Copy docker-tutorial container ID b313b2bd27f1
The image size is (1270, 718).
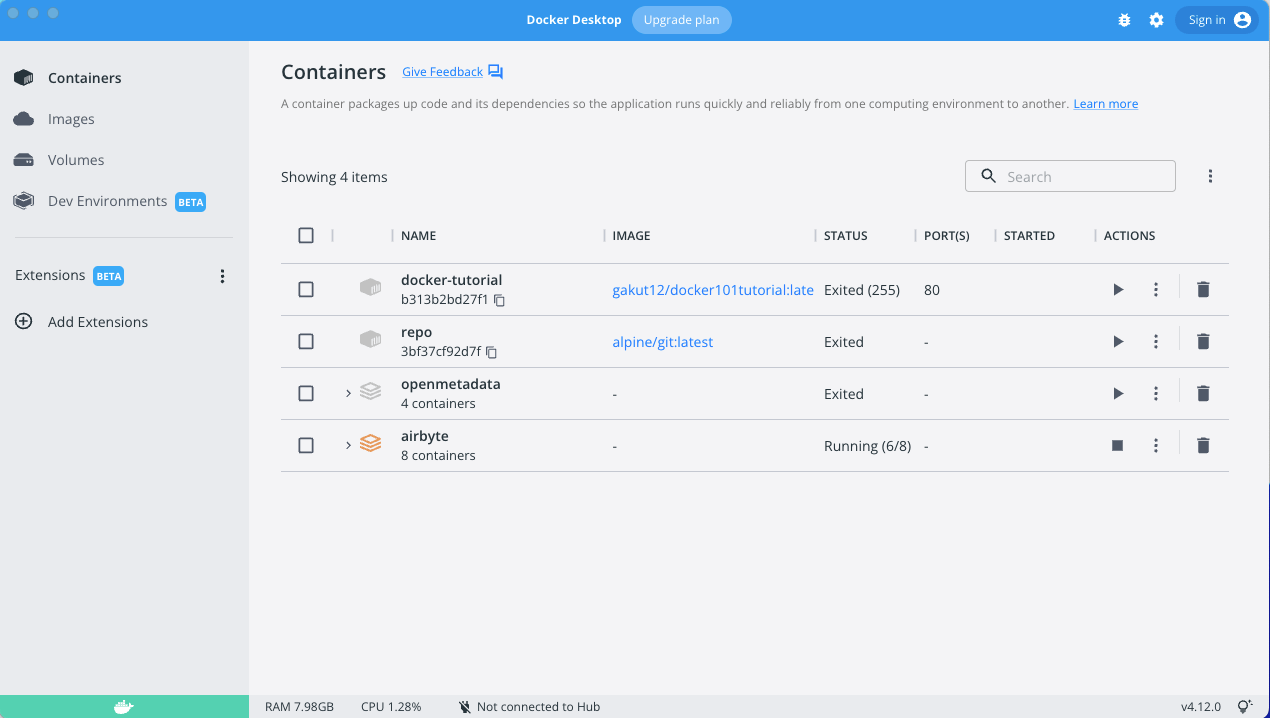[x=499, y=300]
